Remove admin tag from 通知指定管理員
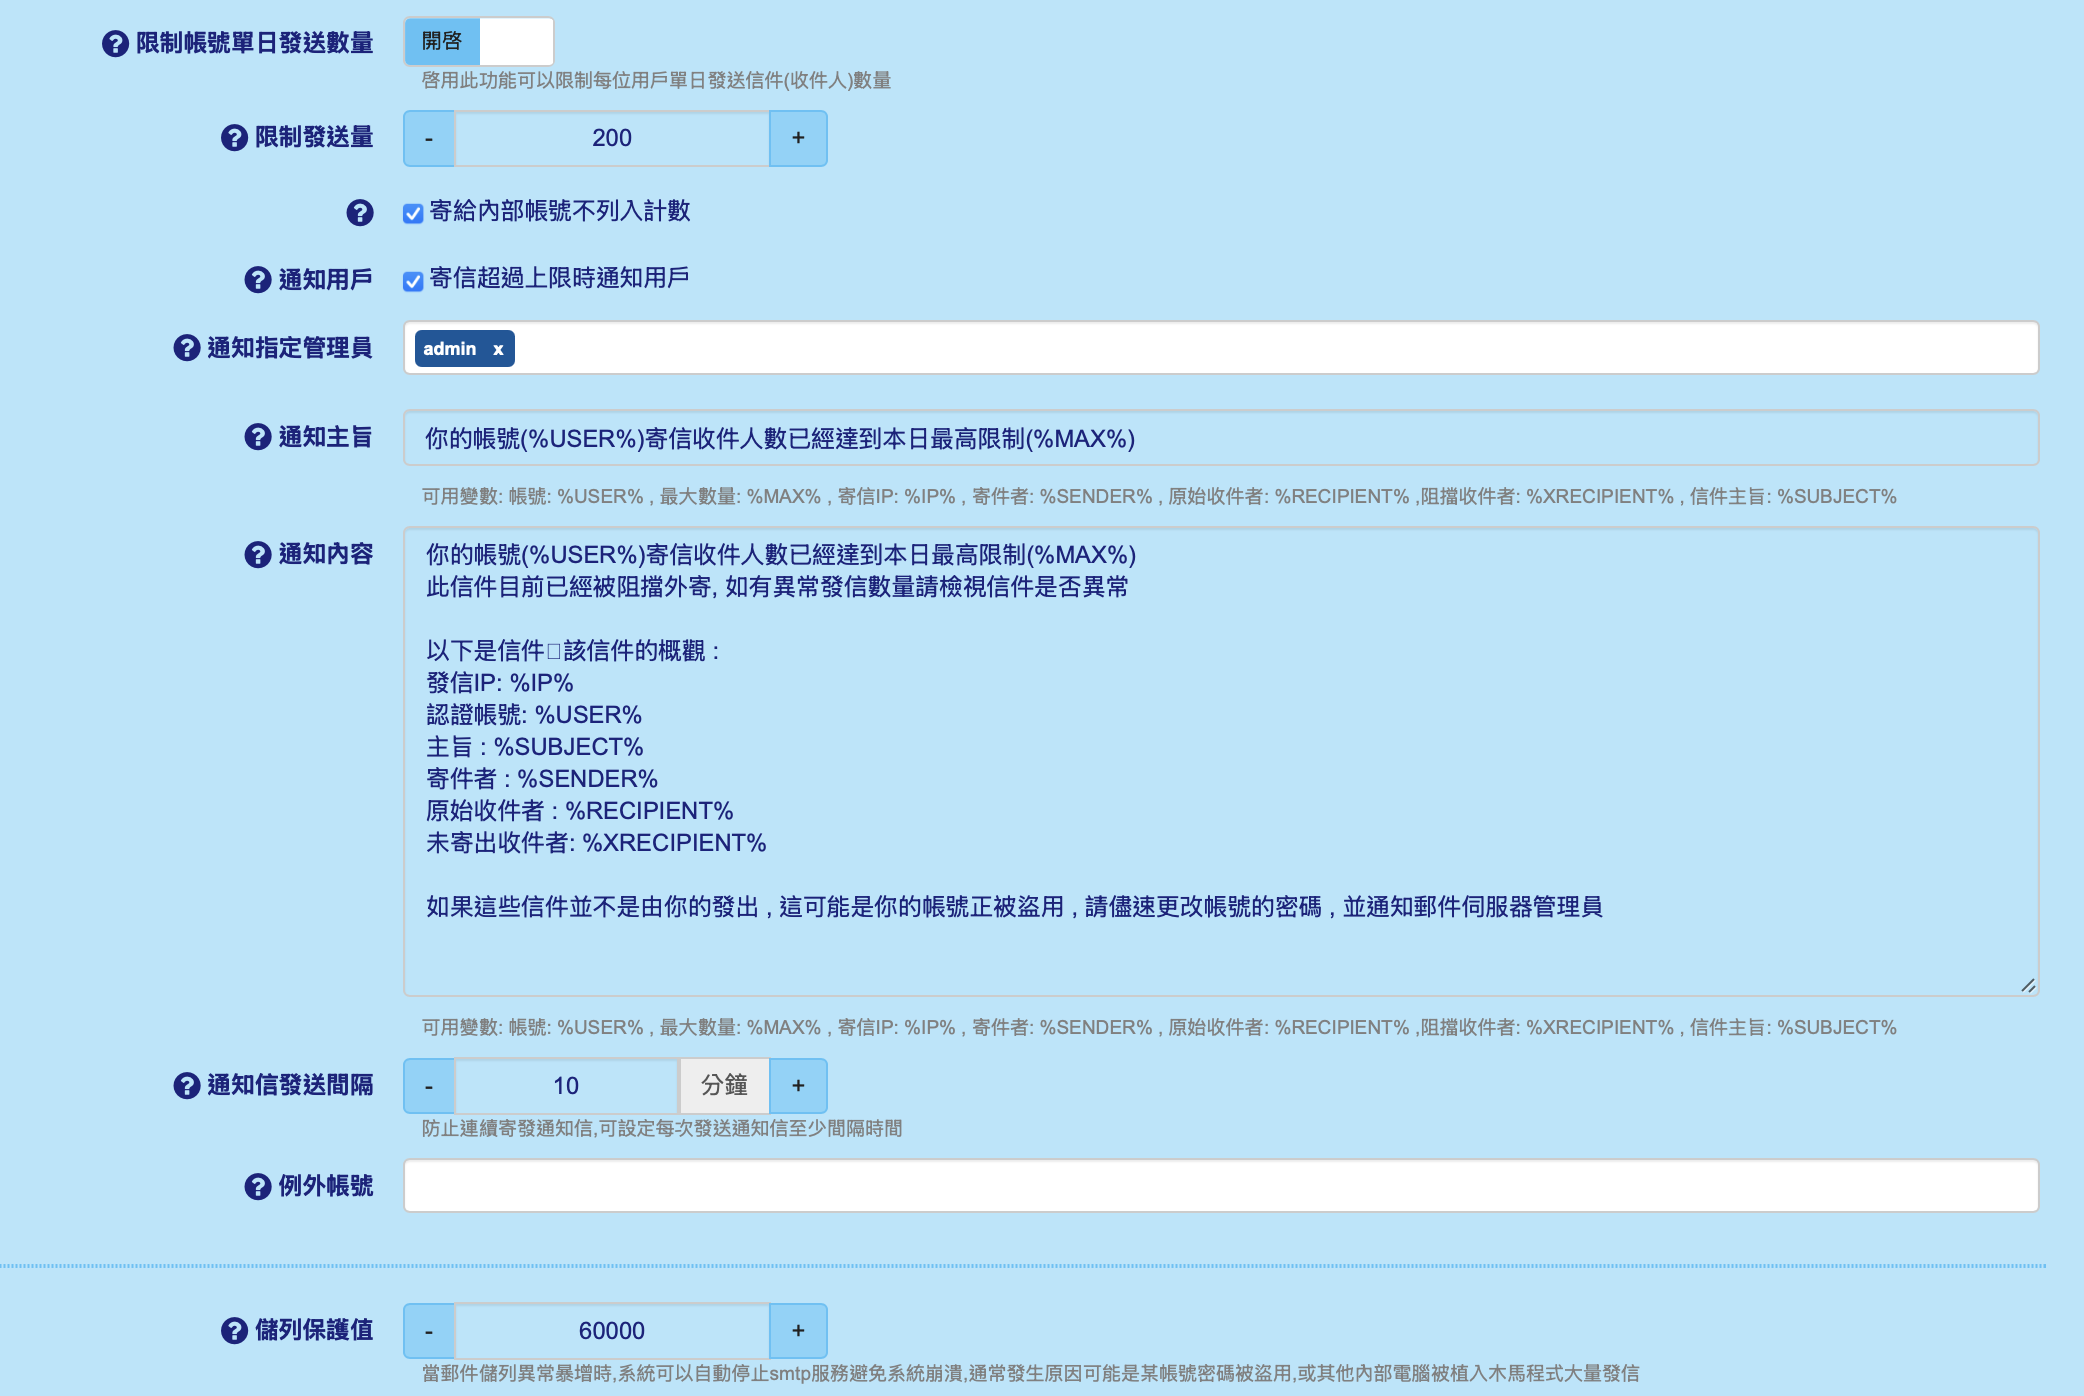 [498, 349]
